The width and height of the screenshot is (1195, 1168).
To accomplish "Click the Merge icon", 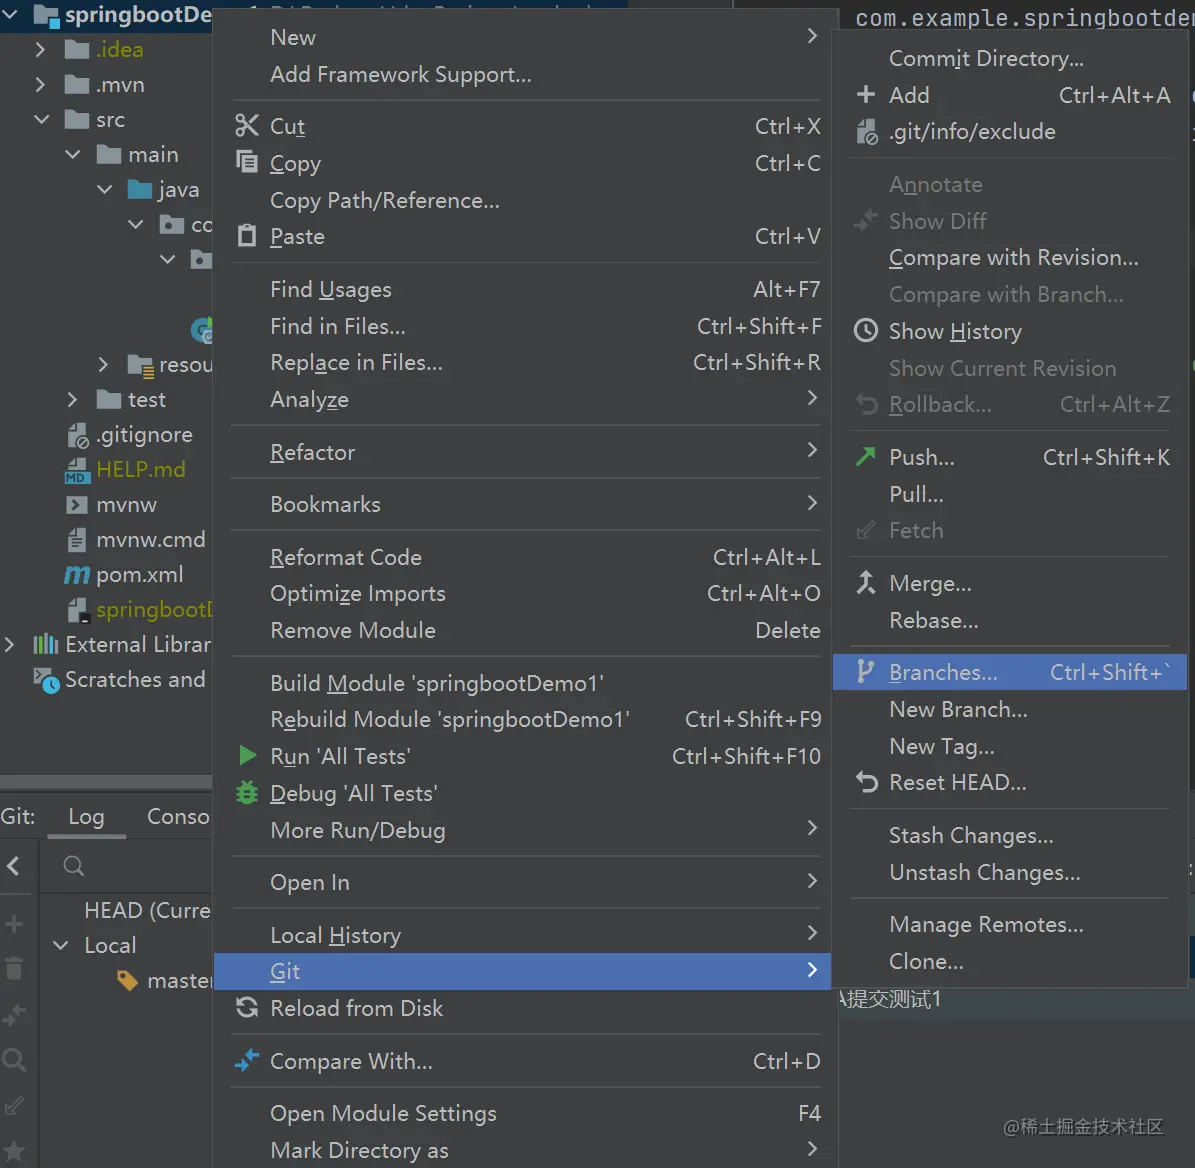I will 866,583.
